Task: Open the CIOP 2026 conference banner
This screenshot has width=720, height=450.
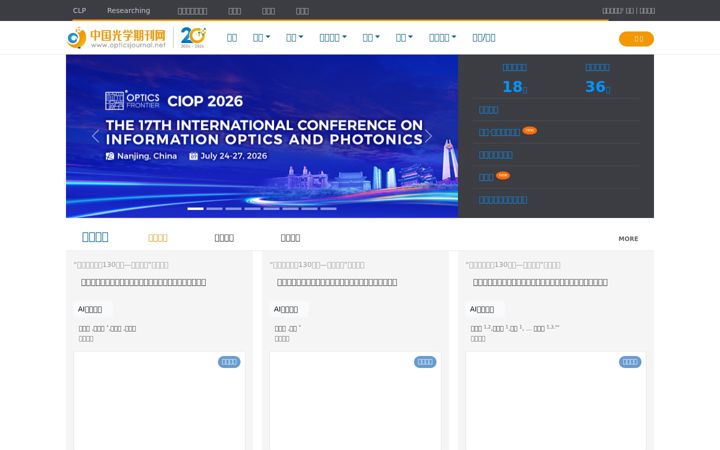Action: coord(262,136)
